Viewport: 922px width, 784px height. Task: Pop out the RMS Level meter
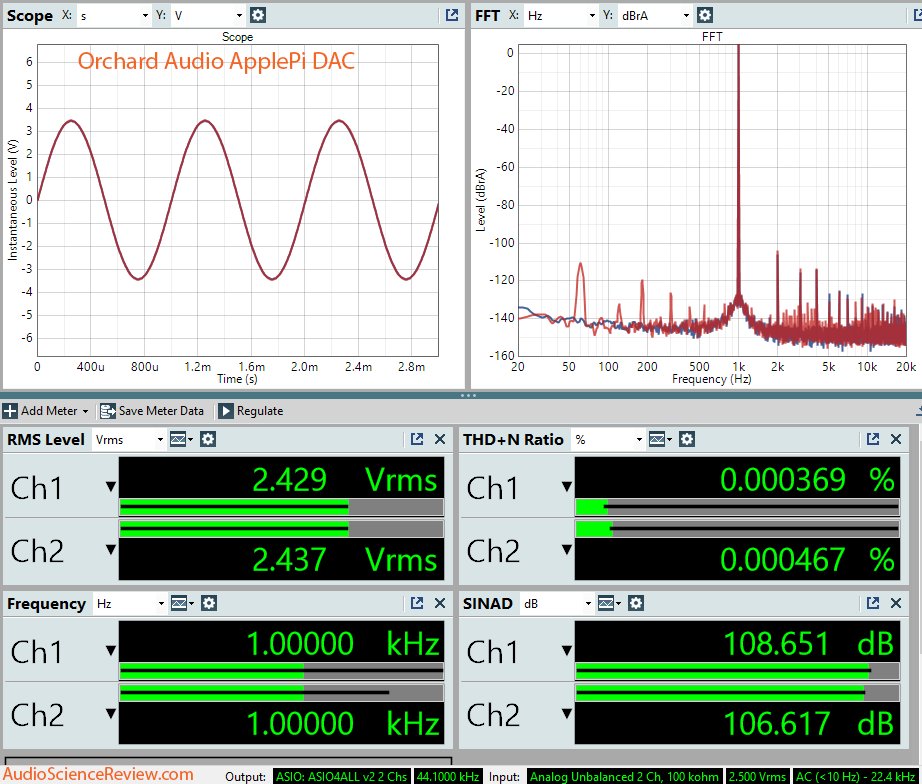[x=417, y=439]
